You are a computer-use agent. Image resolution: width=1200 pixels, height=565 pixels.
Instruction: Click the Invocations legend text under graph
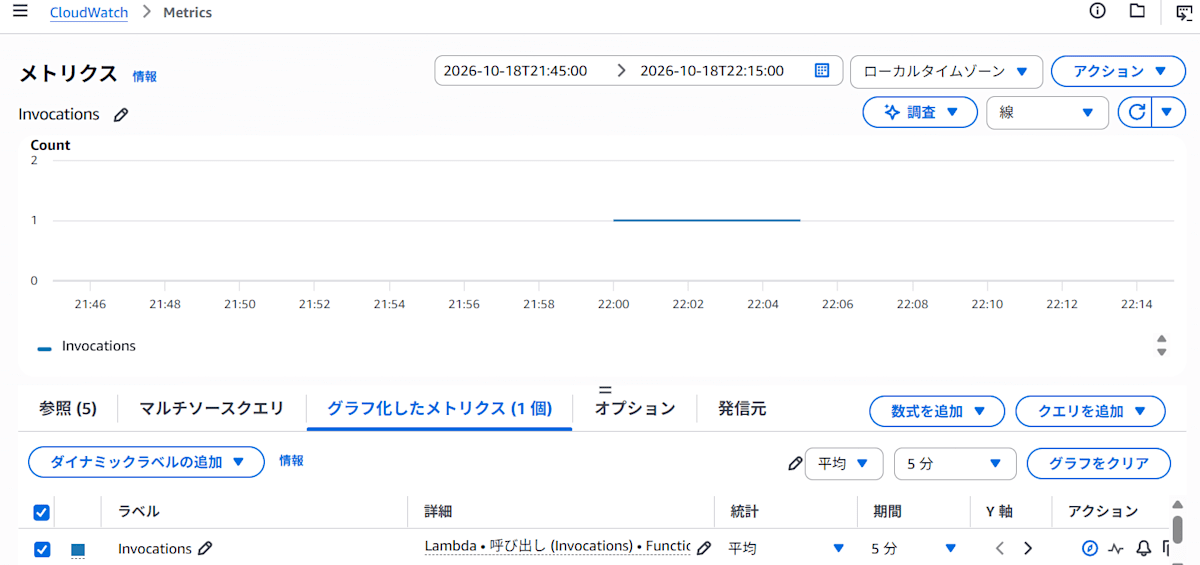(x=99, y=346)
